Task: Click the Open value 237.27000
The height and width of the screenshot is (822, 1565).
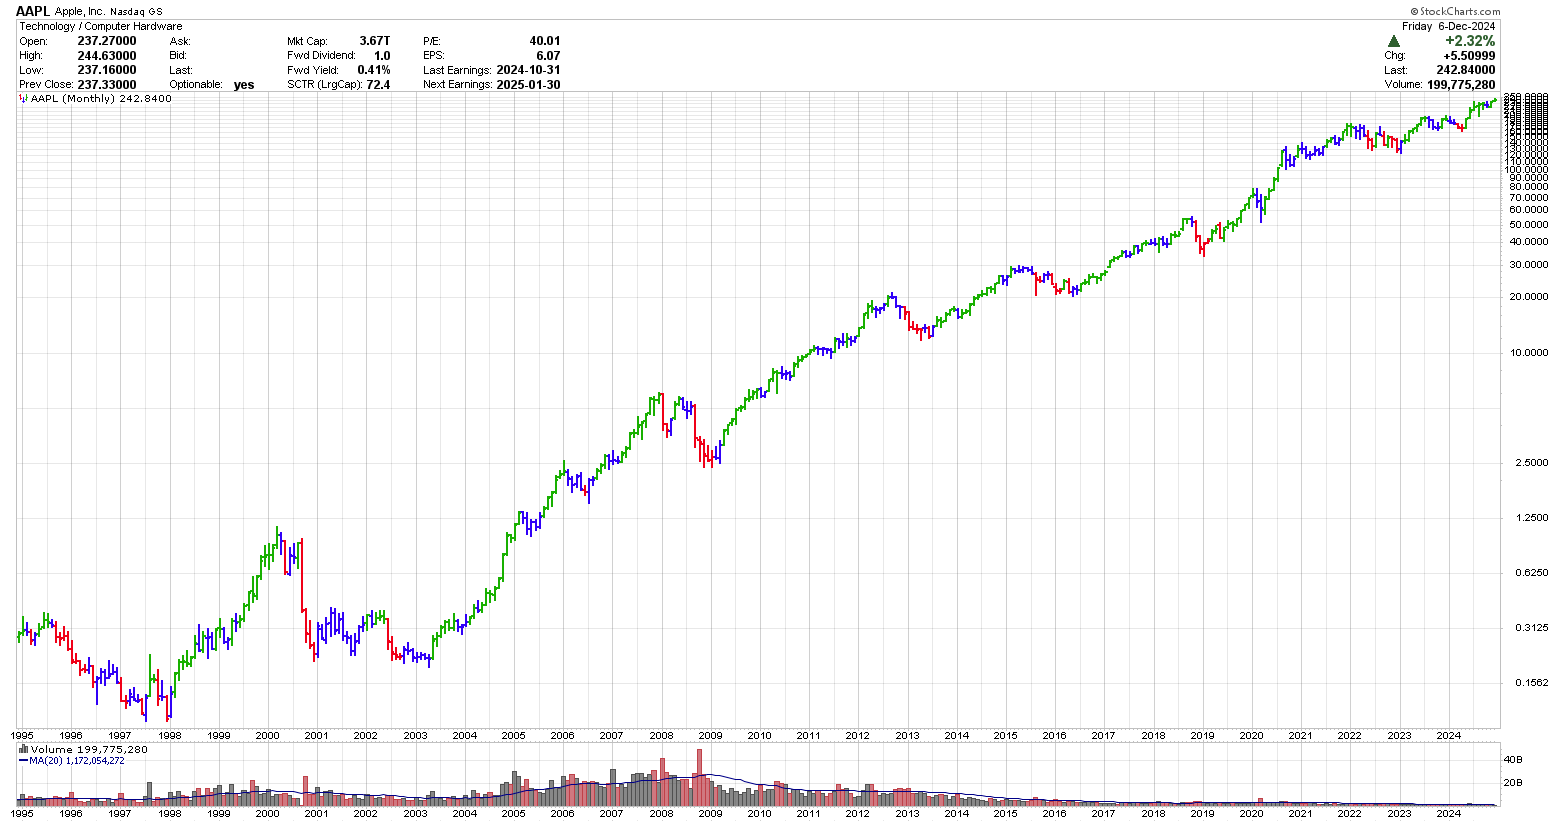Action: pos(107,41)
